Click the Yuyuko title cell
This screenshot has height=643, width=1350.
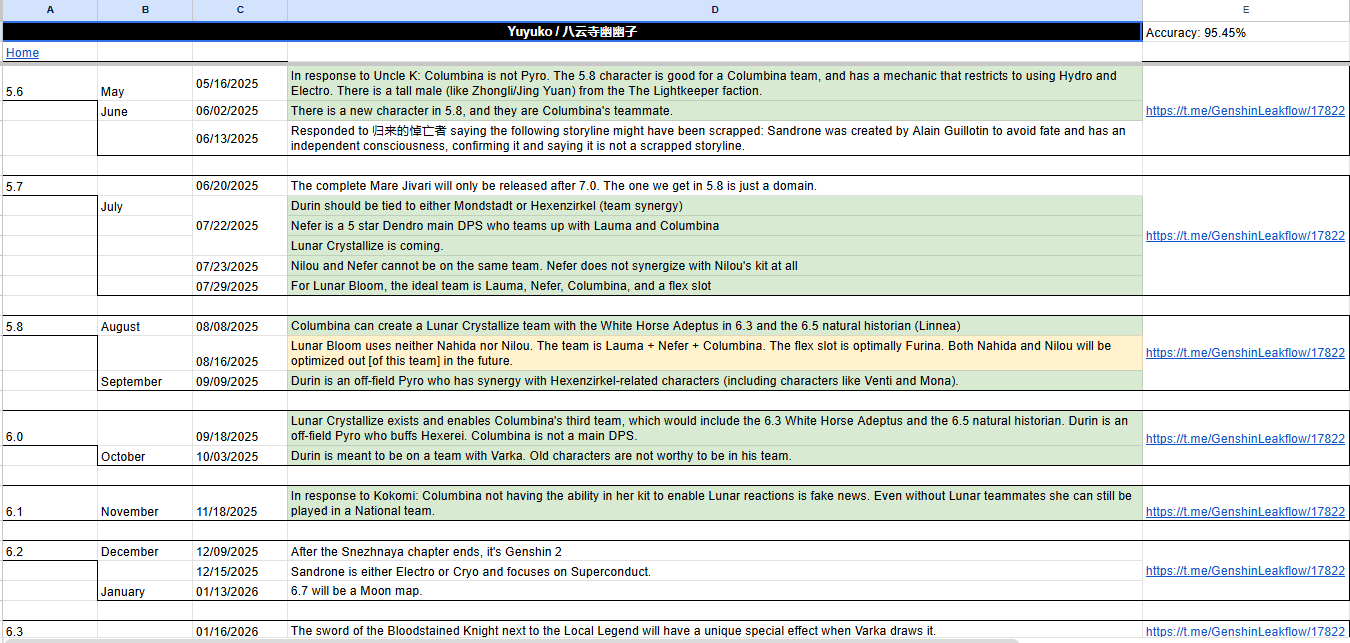point(572,32)
